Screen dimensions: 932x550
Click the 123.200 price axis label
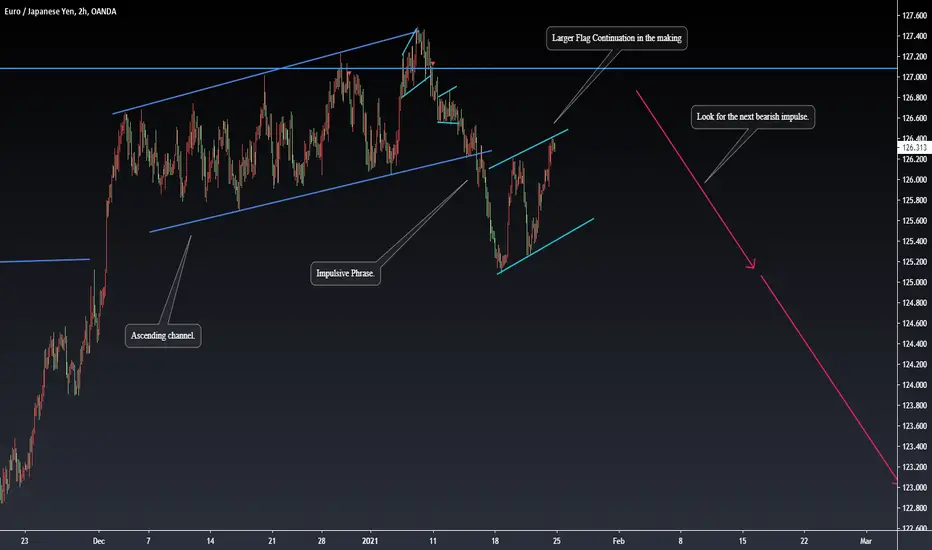click(914, 467)
